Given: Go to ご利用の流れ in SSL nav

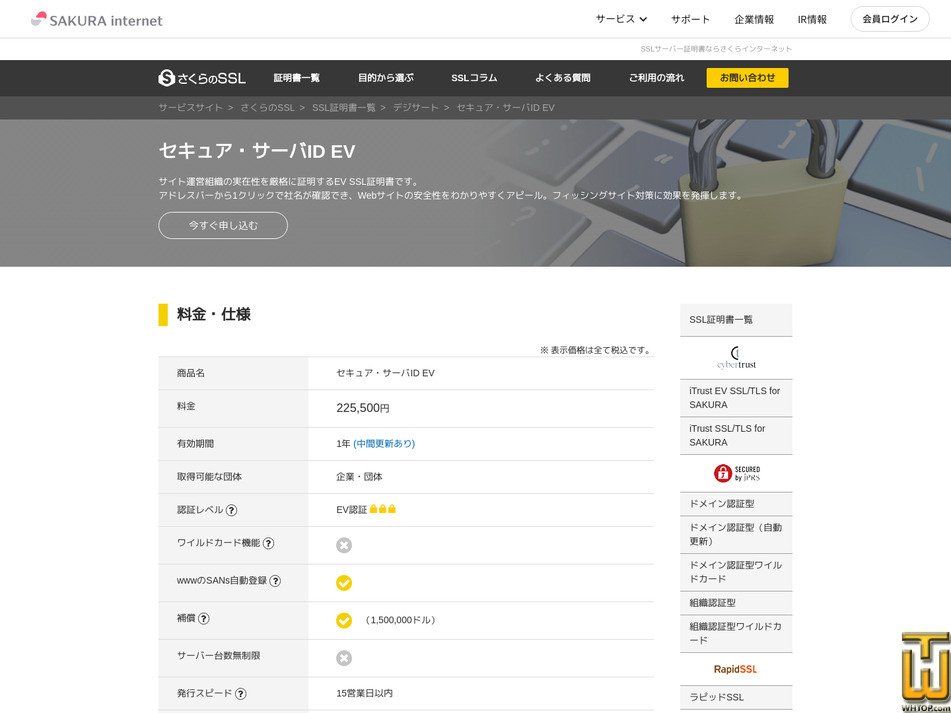Looking at the screenshot, I should (656, 78).
